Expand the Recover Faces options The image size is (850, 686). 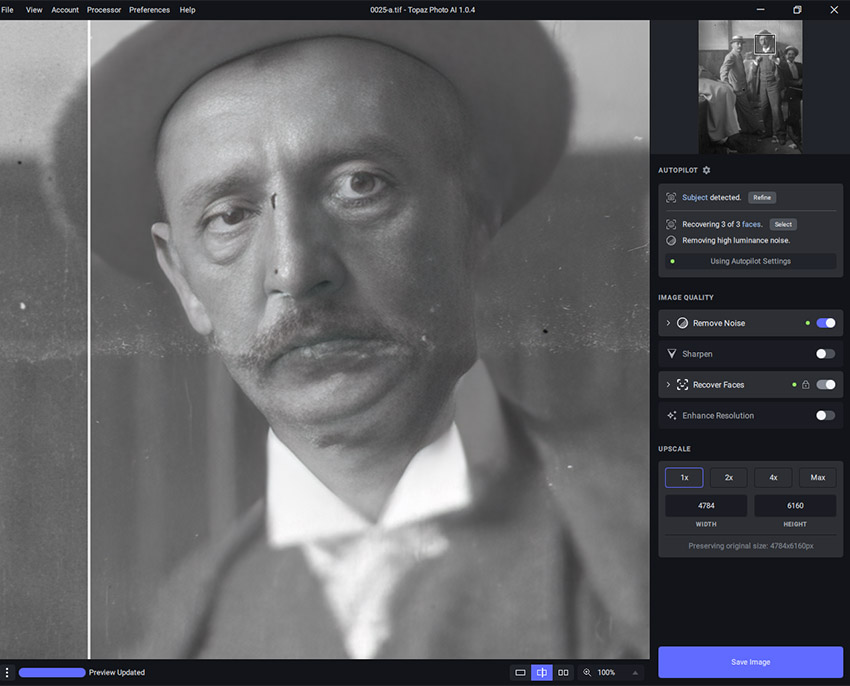[668, 385]
